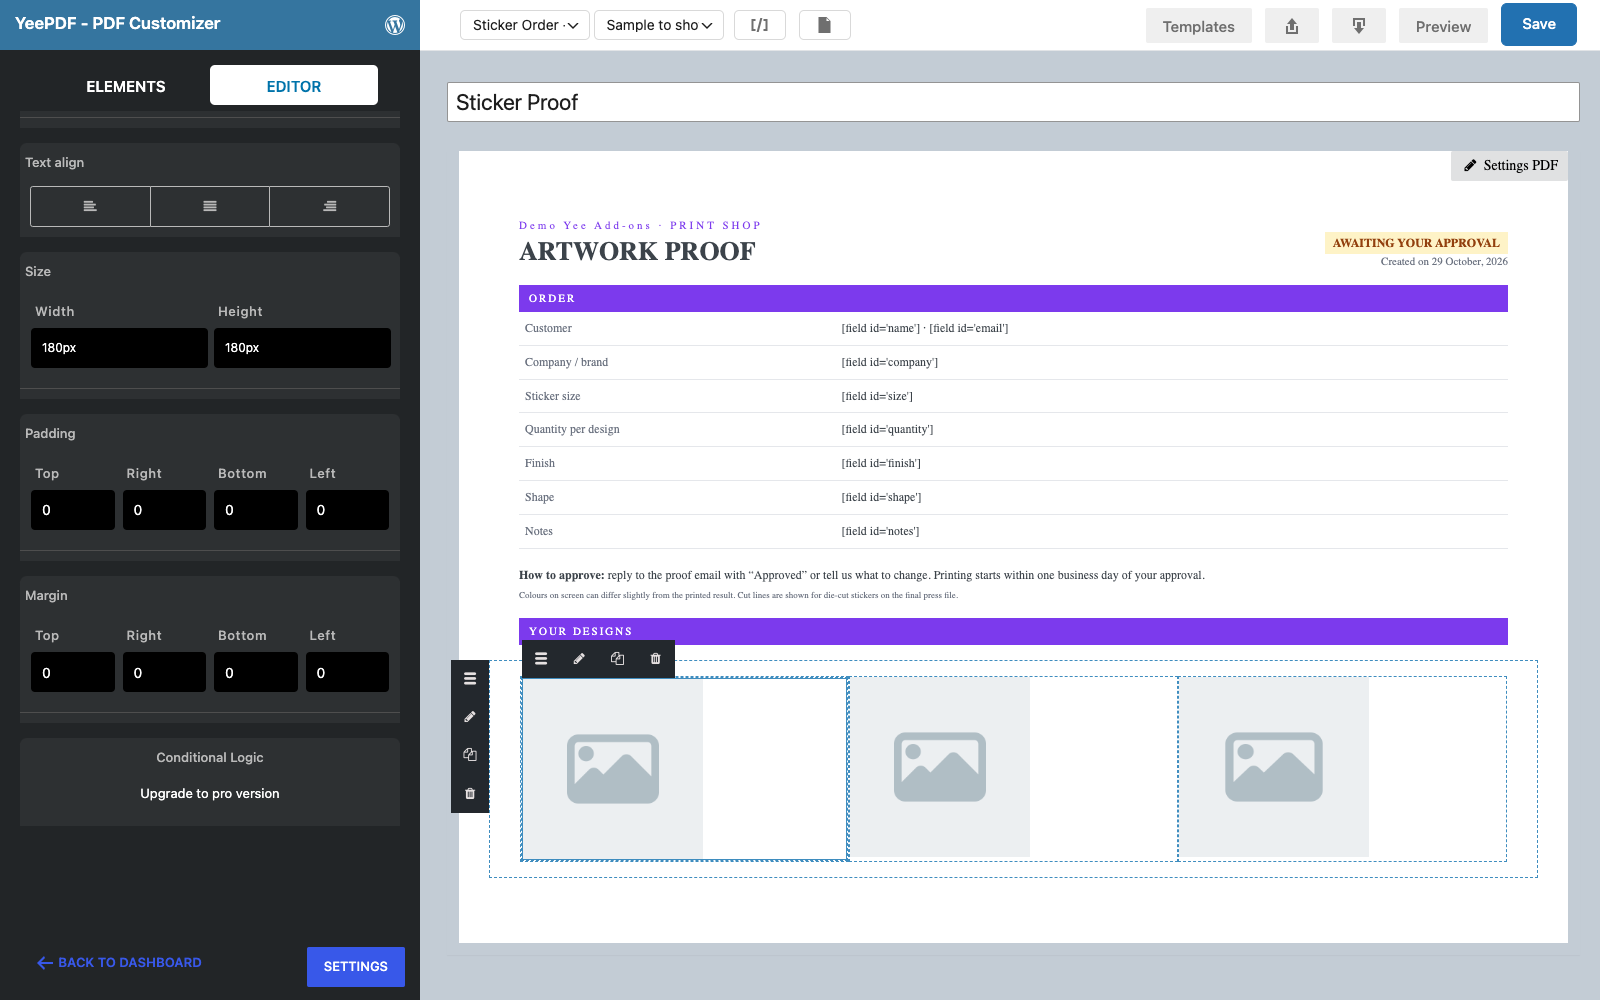The width and height of the screenshot is (1600, 1000).
Task: Click the Margin Bottom input
Action: [x=256, y=672]
